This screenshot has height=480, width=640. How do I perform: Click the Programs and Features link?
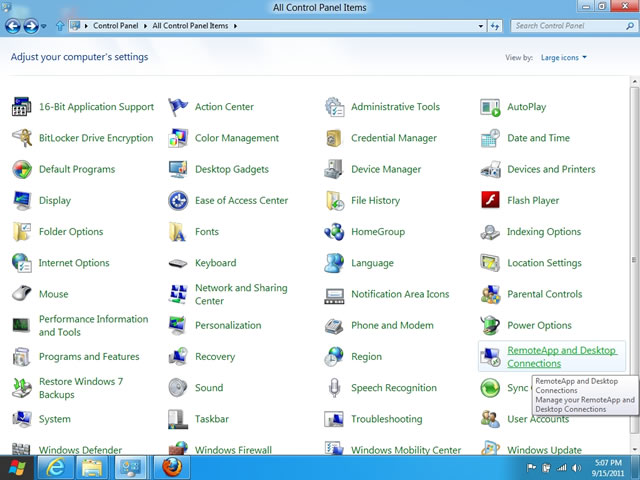click(x=89, y=357)
